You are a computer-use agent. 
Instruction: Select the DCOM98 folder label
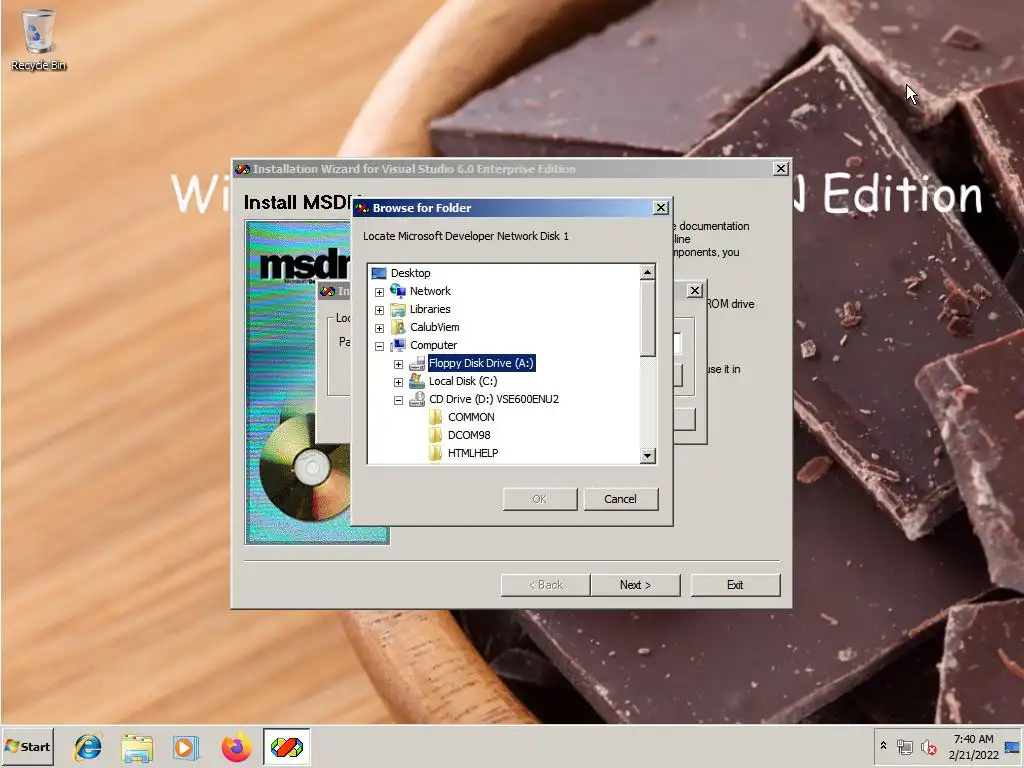469,435
